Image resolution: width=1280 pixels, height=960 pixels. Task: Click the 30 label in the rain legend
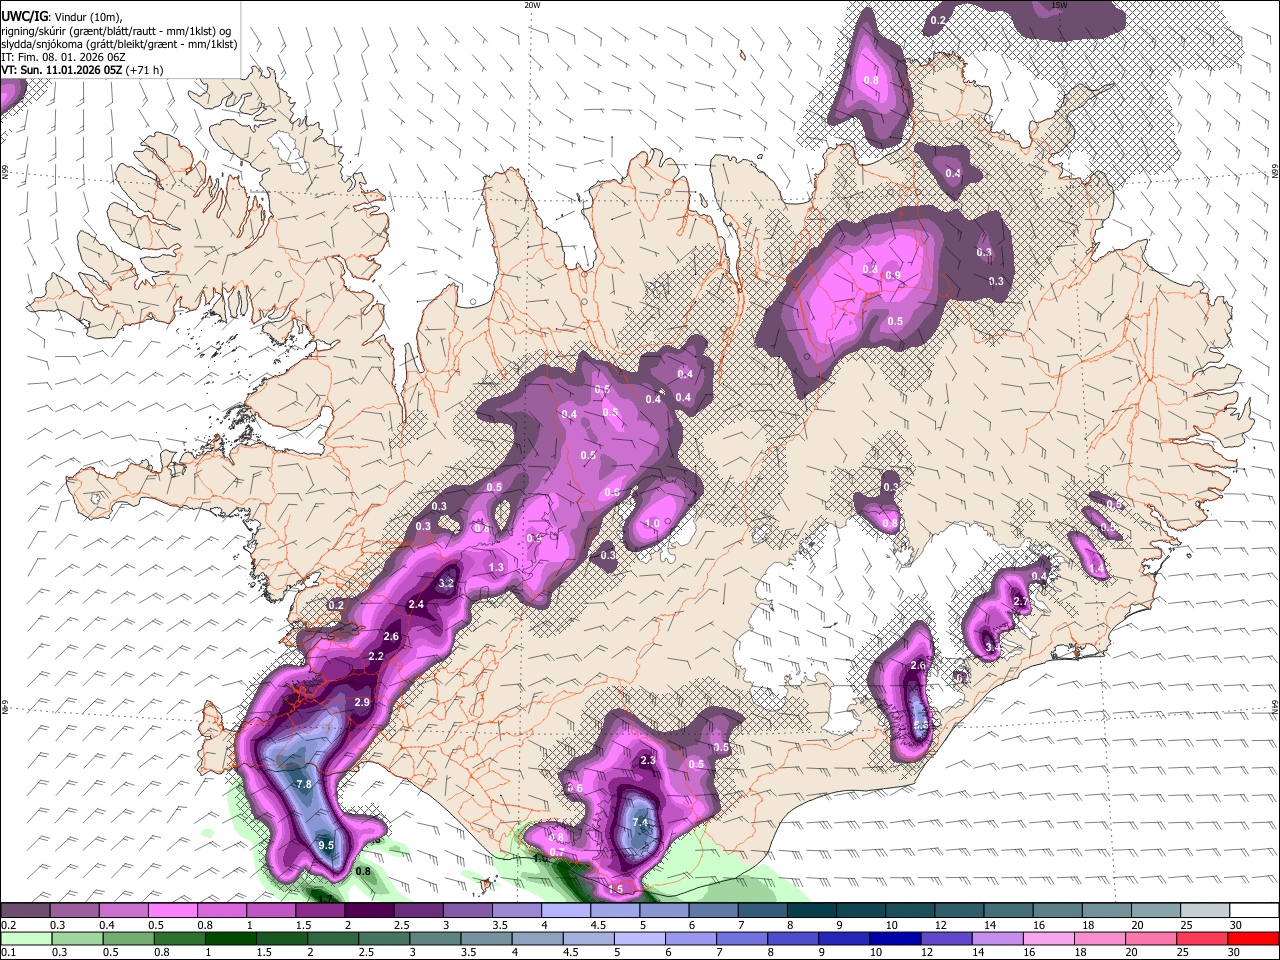tap(1236, 952)
